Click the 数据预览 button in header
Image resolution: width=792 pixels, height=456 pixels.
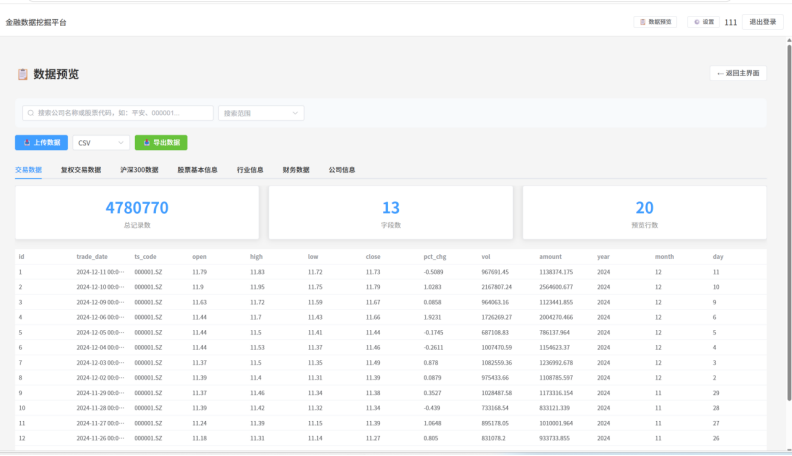[655, 22]
